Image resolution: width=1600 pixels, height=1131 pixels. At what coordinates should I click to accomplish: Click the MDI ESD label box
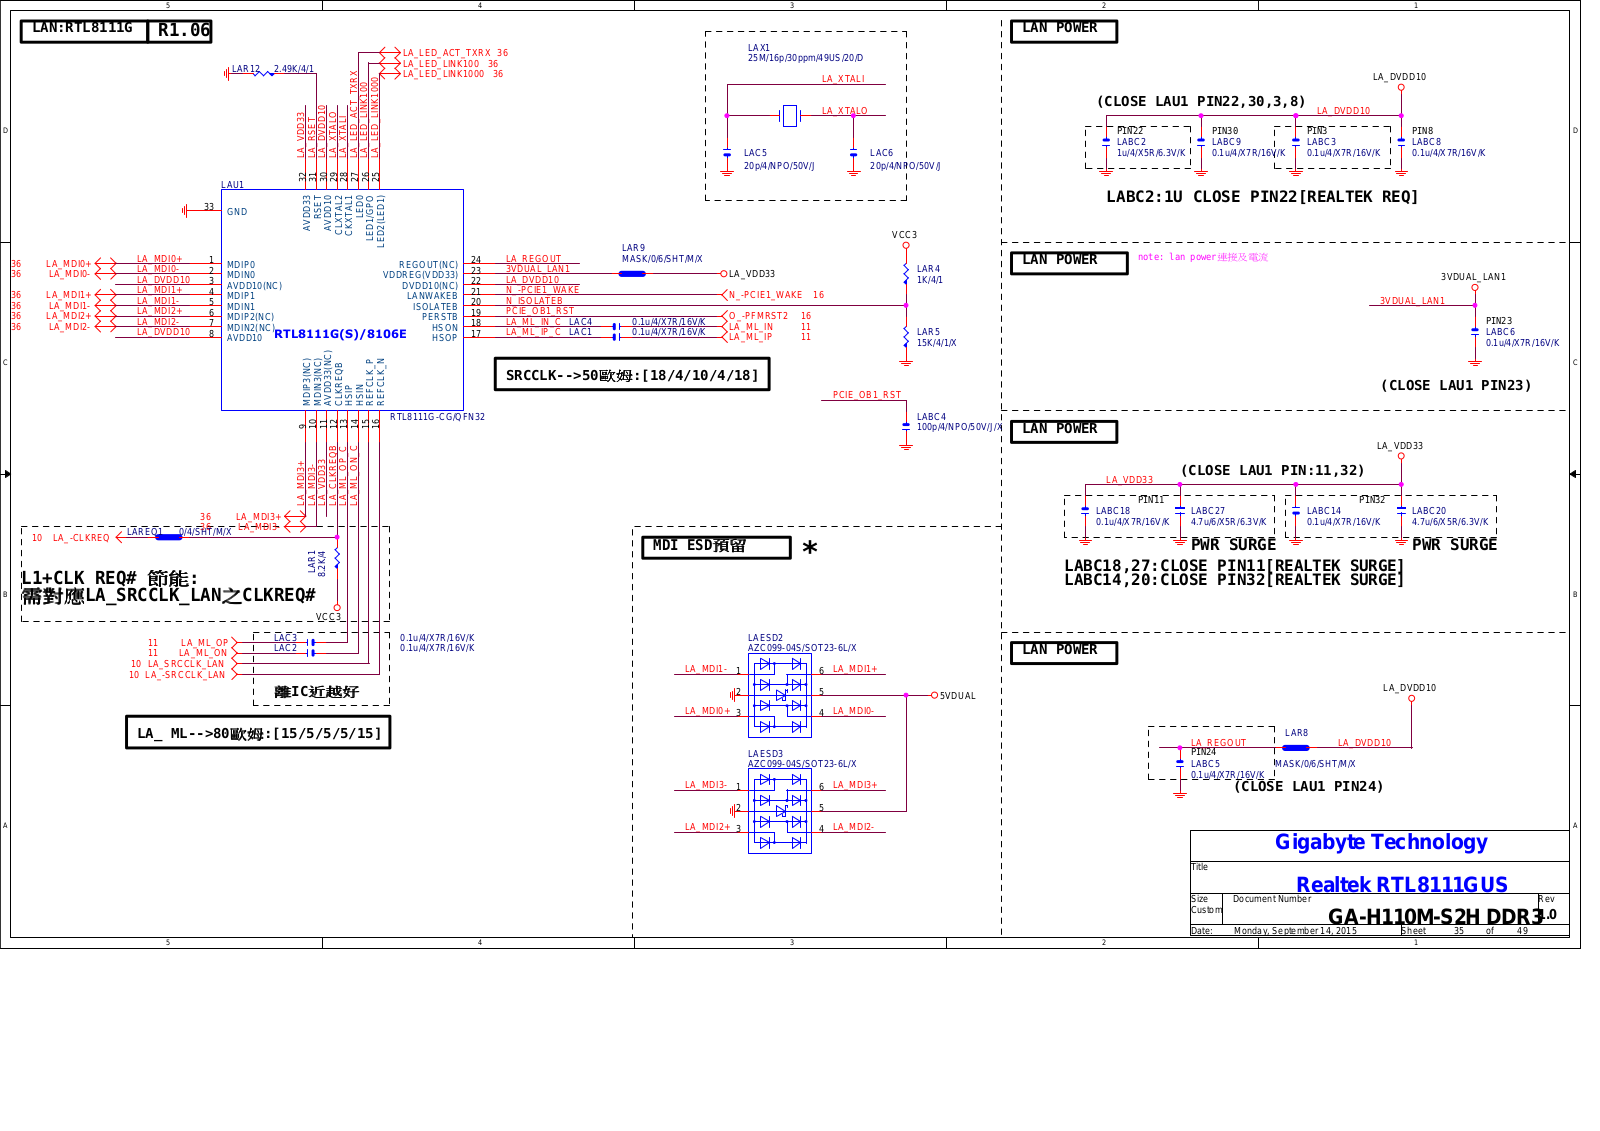coord(716,546)
